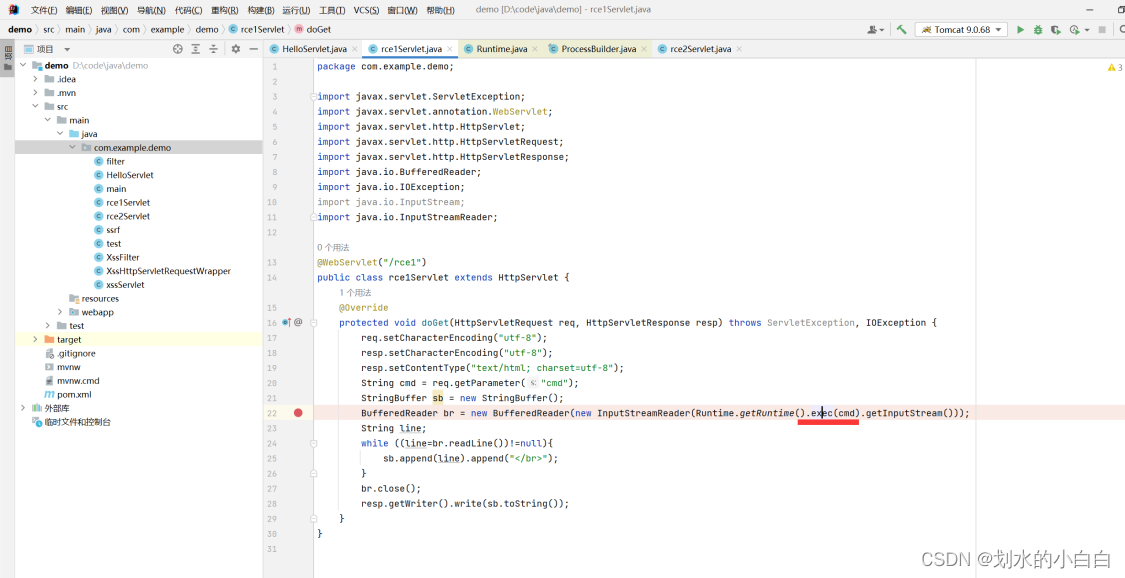Select mvnw.cmd in project tree

pyautogui.click(x=77, y=381)
